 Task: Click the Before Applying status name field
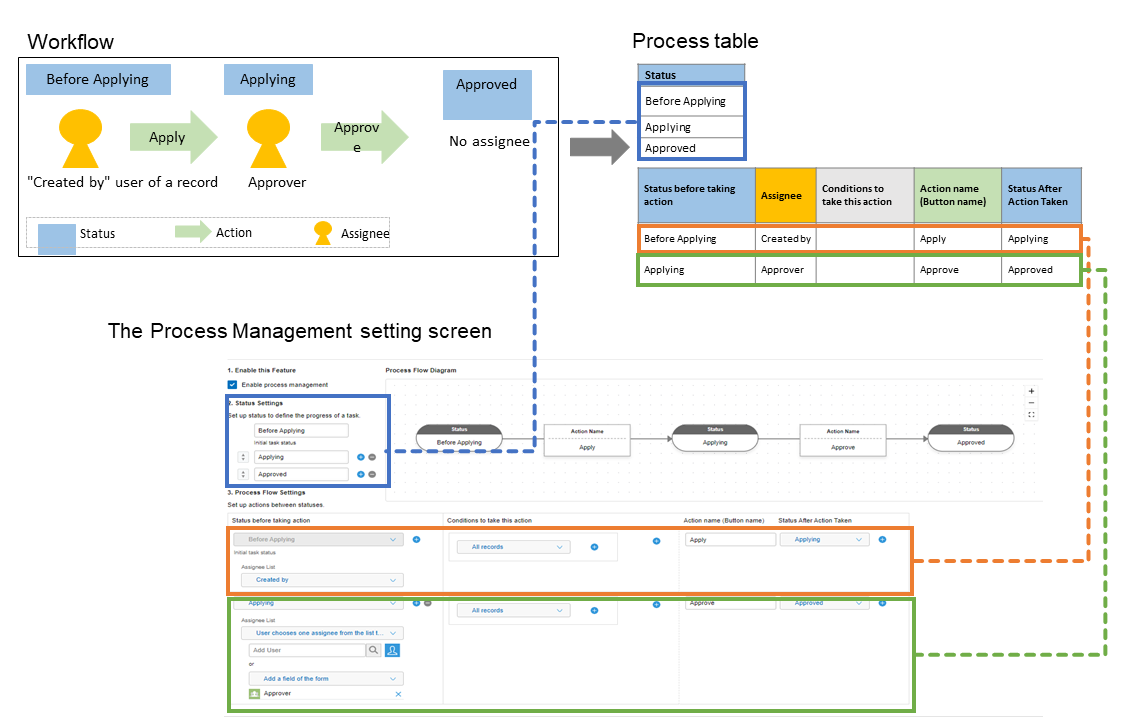coord(301,431)
